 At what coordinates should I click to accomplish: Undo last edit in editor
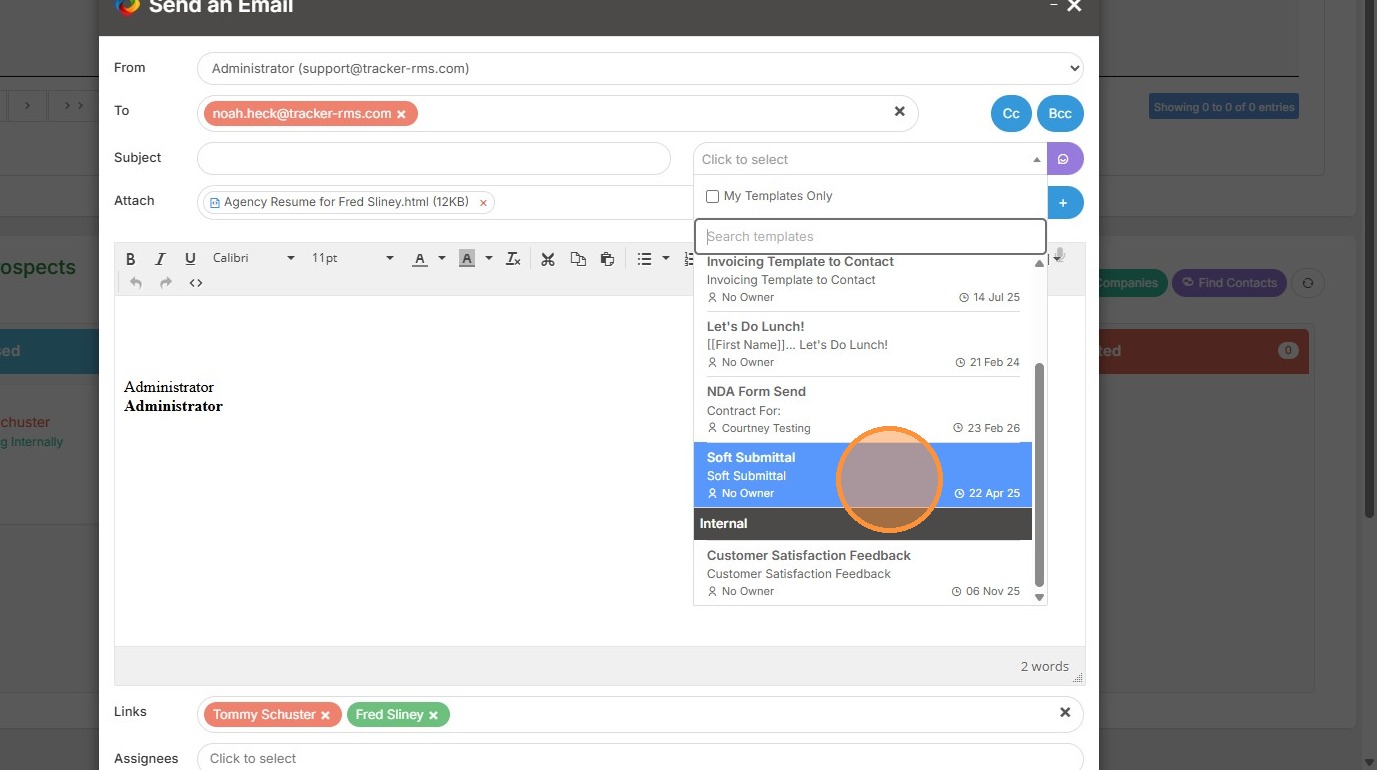(x=136, y=283)
